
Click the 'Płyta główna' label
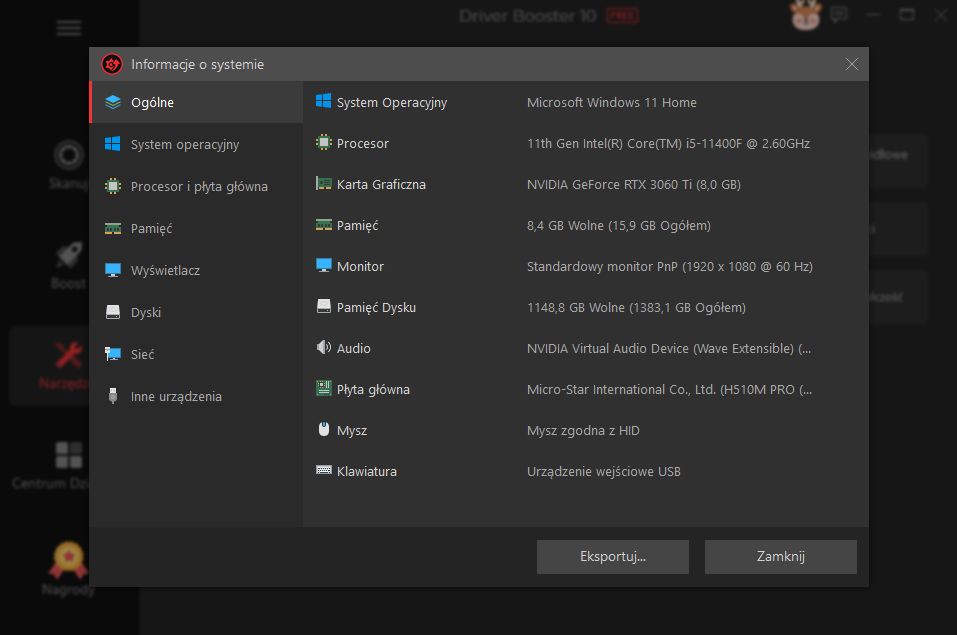click(373, 390)
